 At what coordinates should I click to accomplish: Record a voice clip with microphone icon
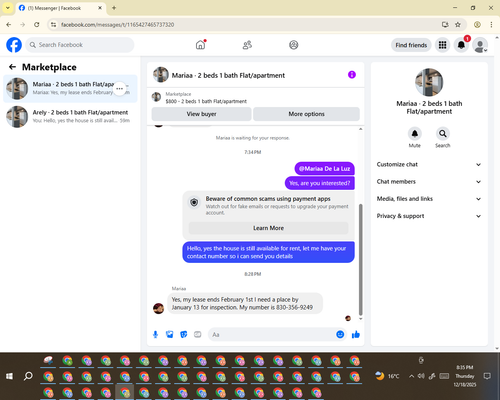155,334
